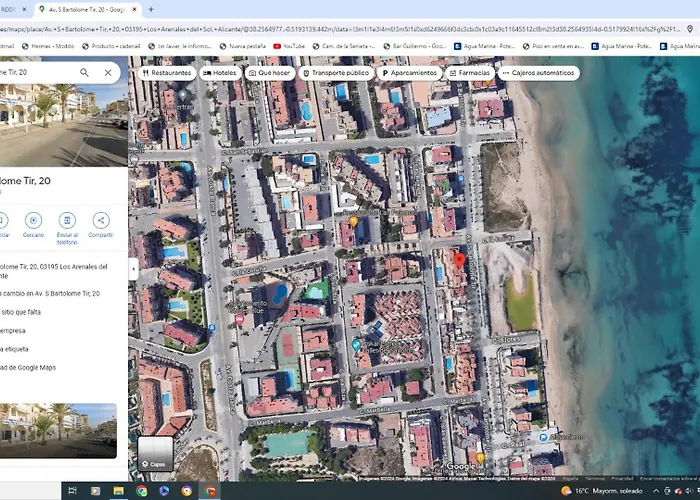Open the Hermes - Moddo bookmark
Viewport: 700px width, 500px height.
[48, 46]
